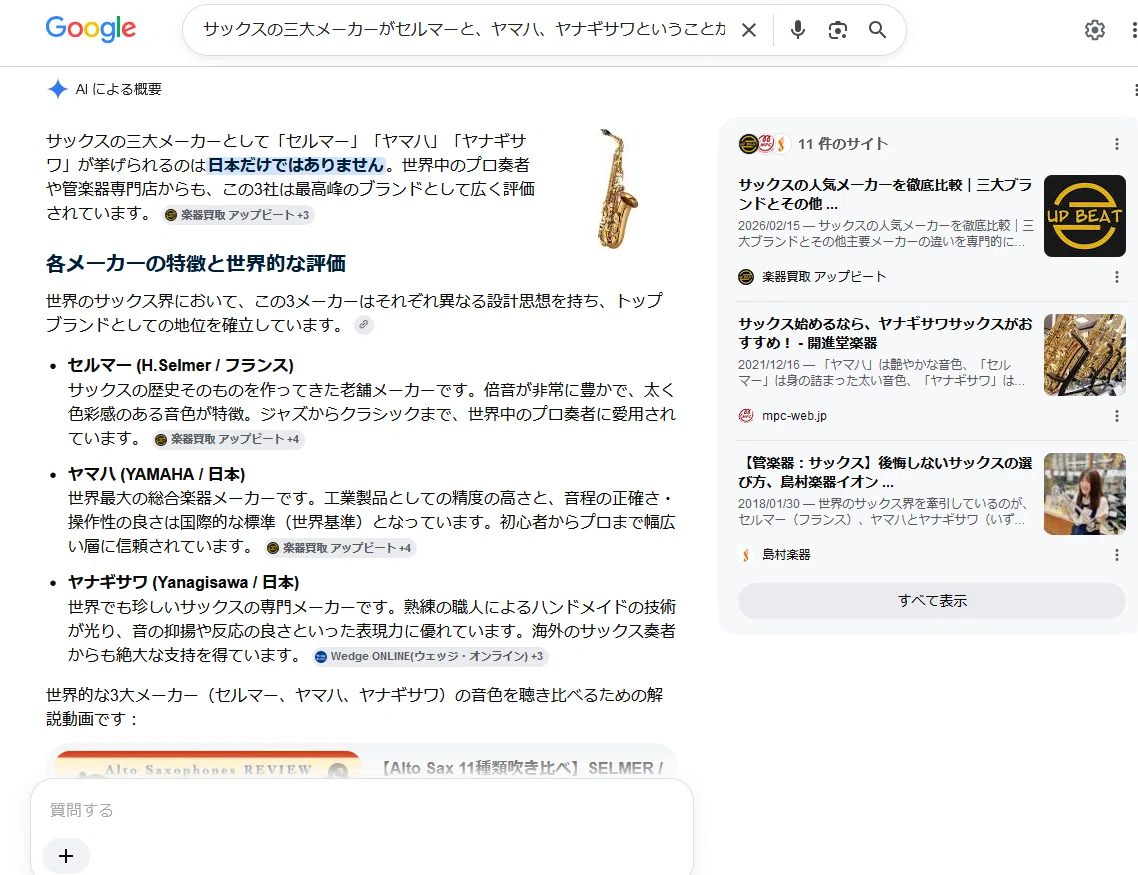Open サックスの人気メーカーを徹底比較 article link
The height and width of the screenshot is (875, 1138).
pyautogui.click(x=885, y=194)
